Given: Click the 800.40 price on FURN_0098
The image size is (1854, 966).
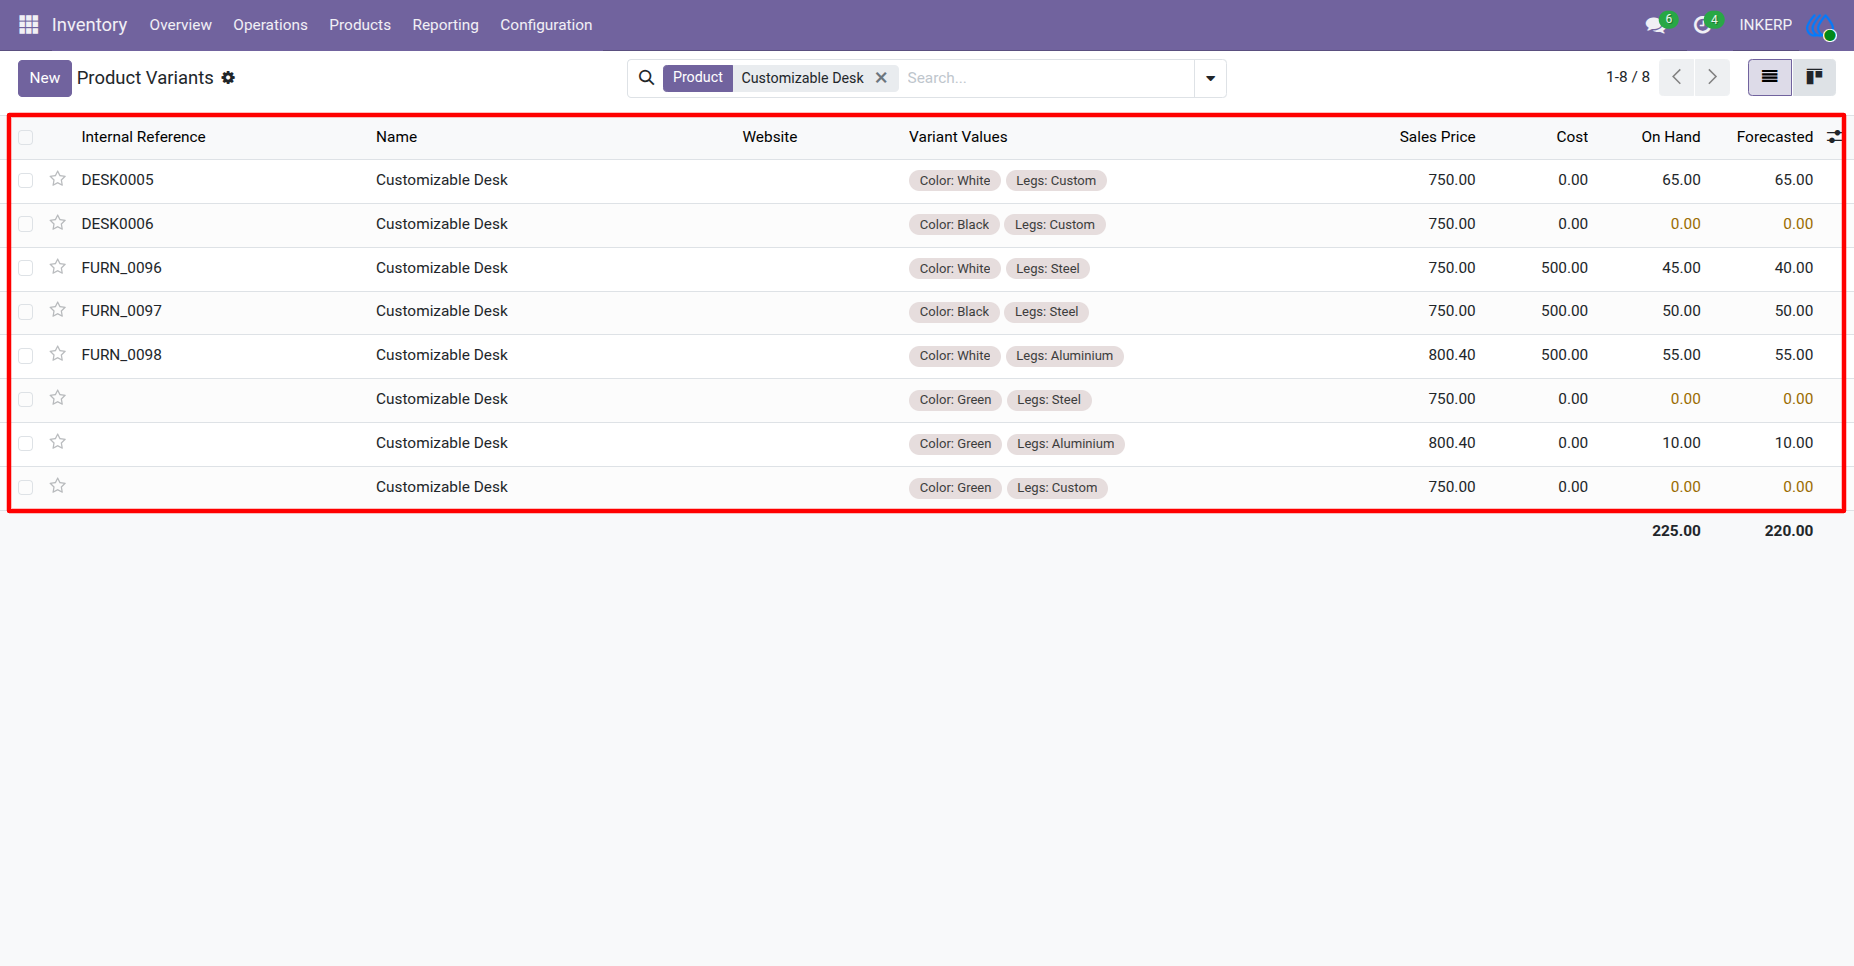Looking at the screenshot, I should tap(1452, 355).
